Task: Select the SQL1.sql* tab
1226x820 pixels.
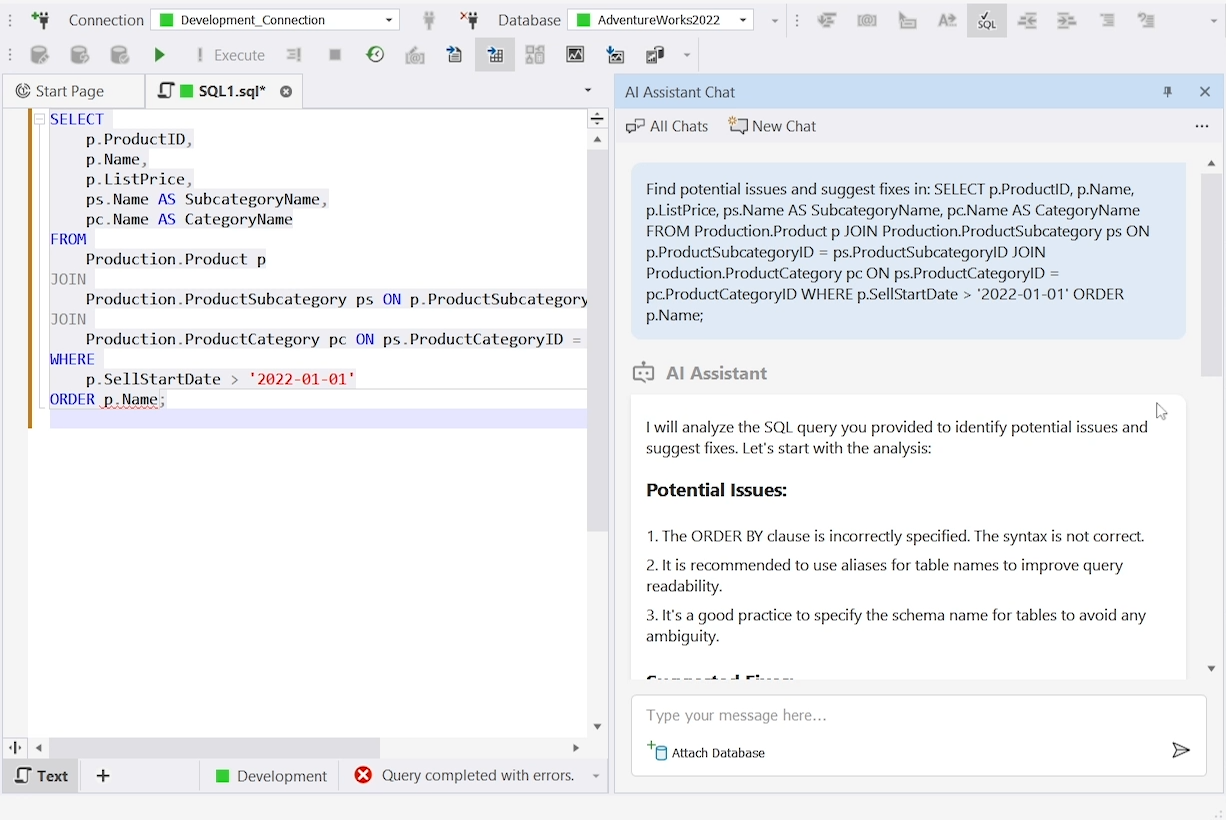Action: [x=223, y=91]
